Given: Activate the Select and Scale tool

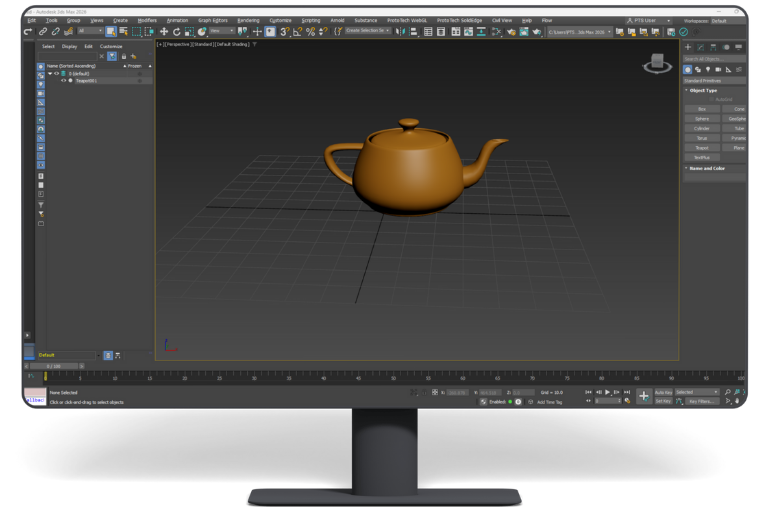Looking at the screenshot, I should [x=189, y=32].
